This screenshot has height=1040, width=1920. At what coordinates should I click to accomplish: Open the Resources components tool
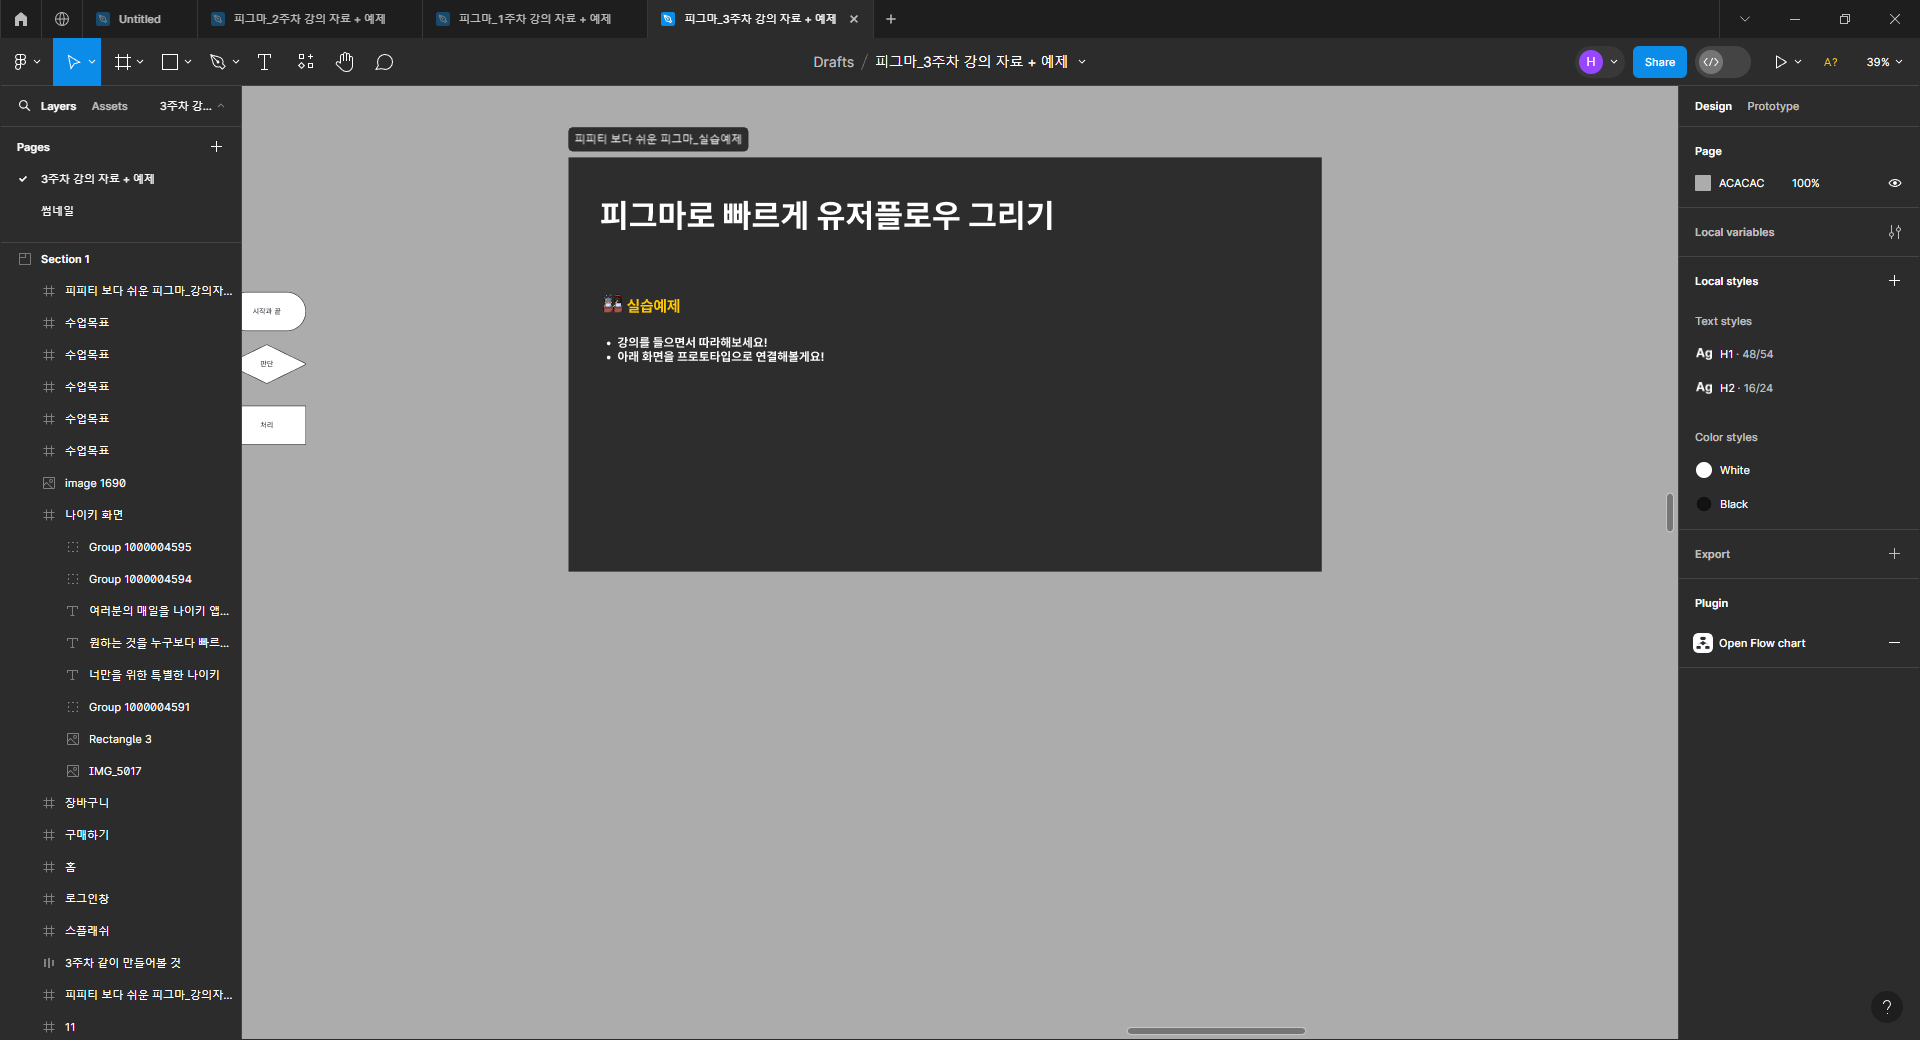pos(305,62)
